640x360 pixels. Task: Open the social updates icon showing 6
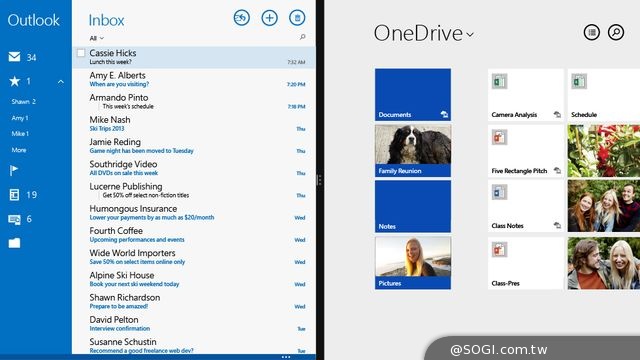pyautogui.click(x=14, y=220)
